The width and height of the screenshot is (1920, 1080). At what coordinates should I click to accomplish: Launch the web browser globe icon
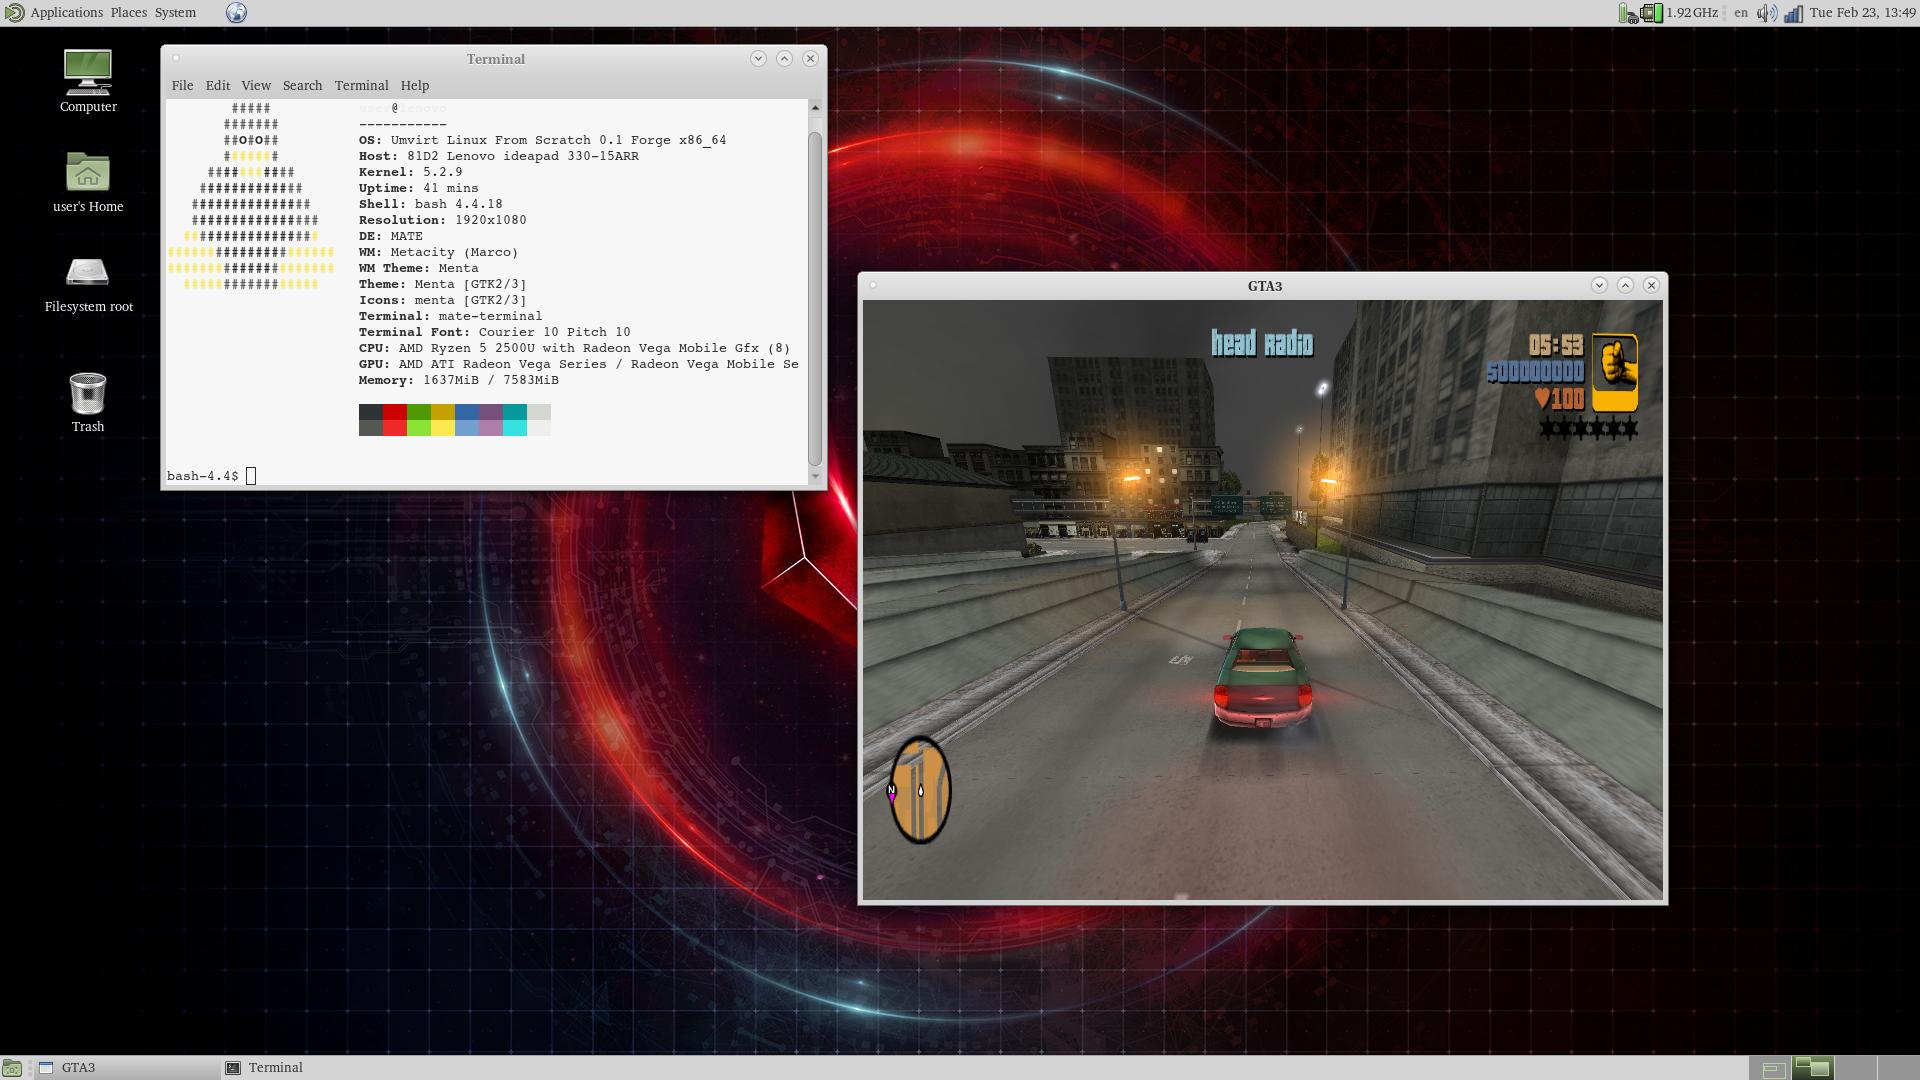[237, 13]
